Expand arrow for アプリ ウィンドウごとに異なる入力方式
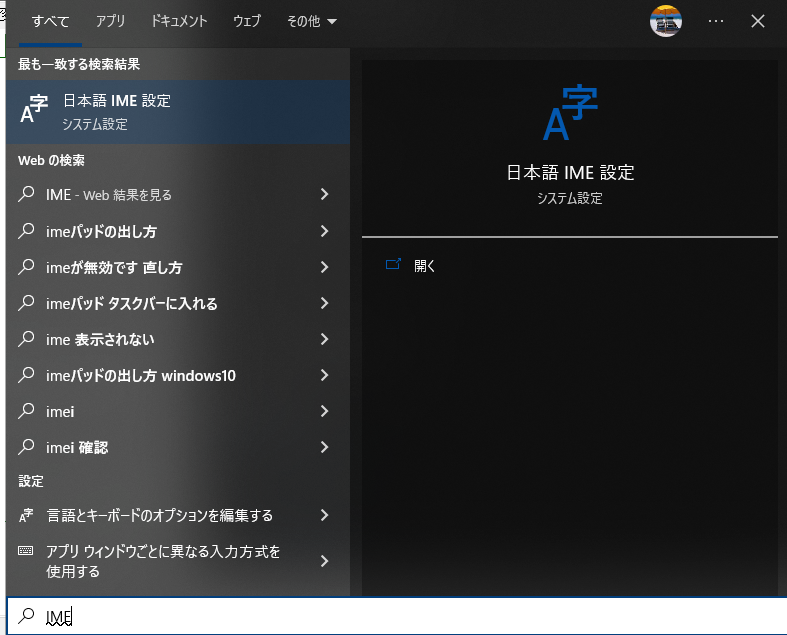This screenshot has height=635, width=787. click(324, 561)
